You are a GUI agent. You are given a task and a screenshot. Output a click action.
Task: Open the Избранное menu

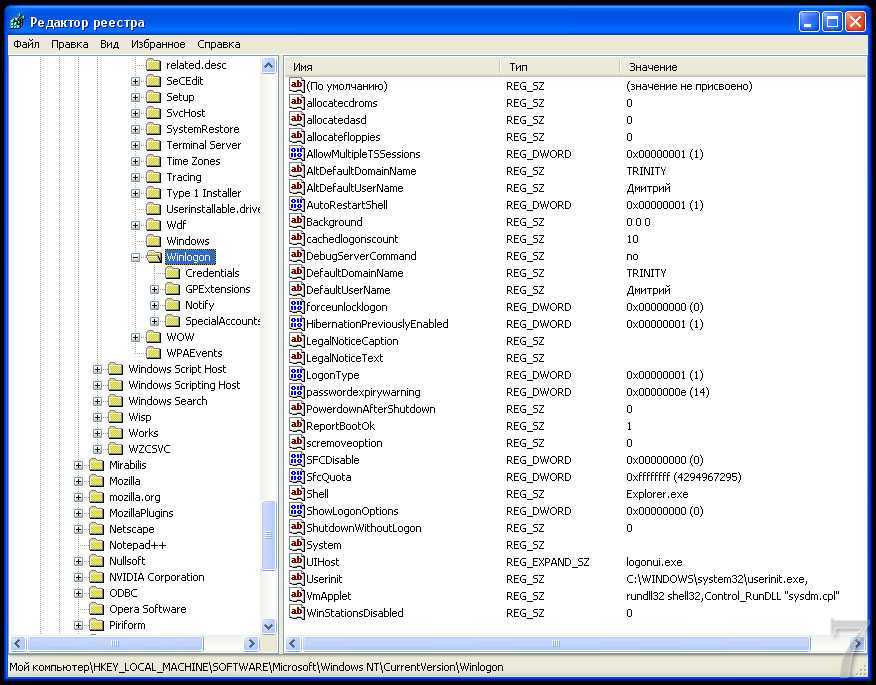pyautogui.click(x=158, y=44)
